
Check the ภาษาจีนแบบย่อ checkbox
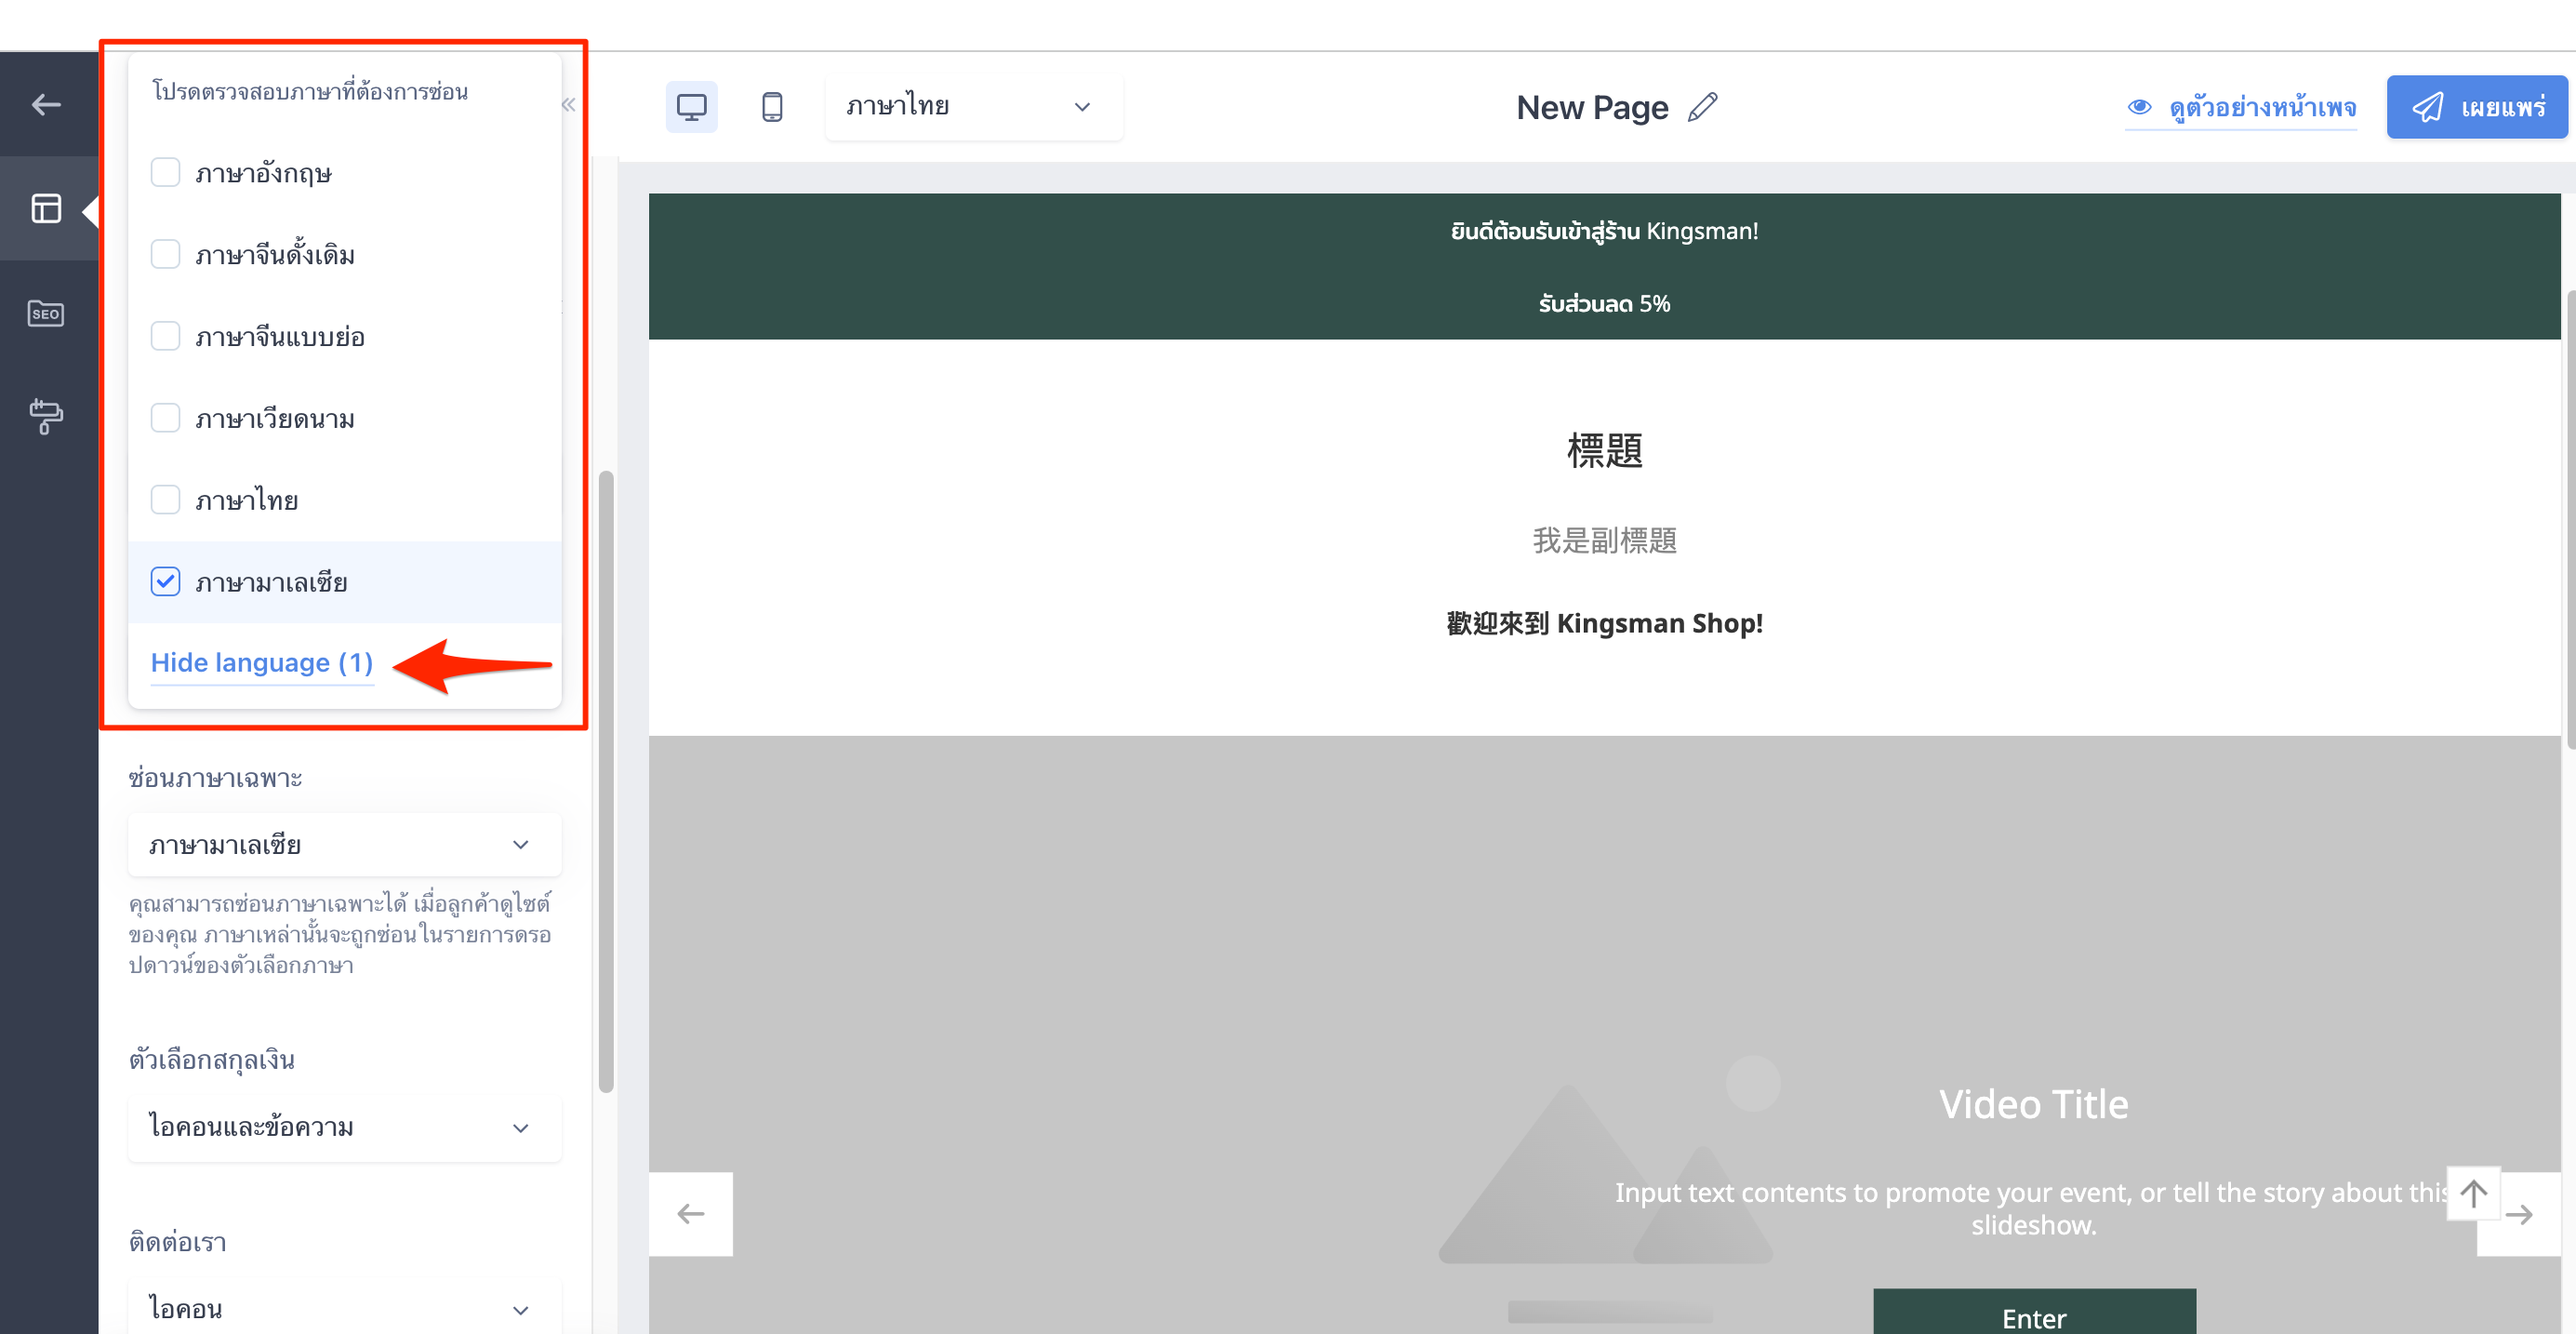click(165, 336)
